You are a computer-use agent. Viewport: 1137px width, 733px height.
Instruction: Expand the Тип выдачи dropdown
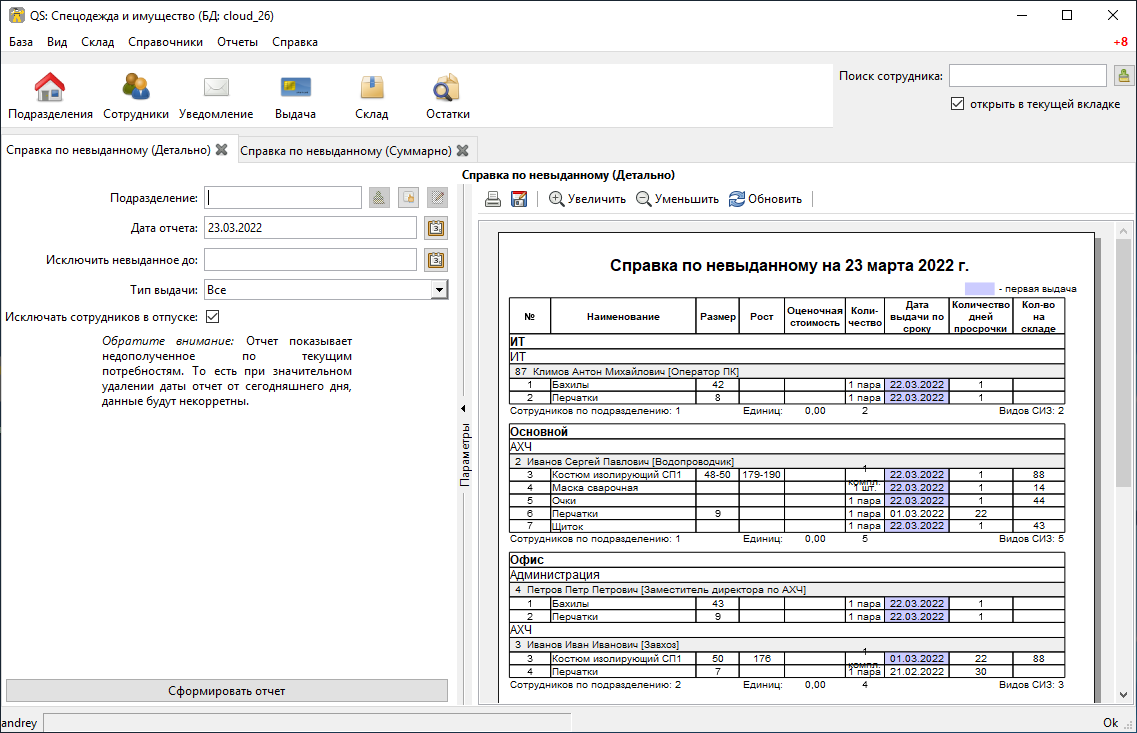[439, 290]
